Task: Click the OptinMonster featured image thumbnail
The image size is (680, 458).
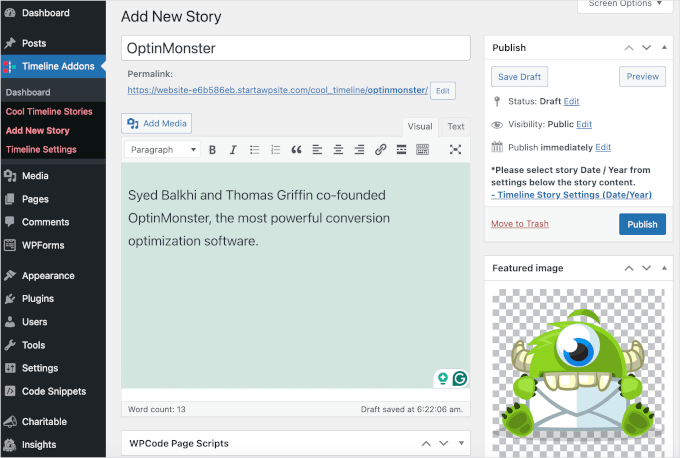Action: 578,373
